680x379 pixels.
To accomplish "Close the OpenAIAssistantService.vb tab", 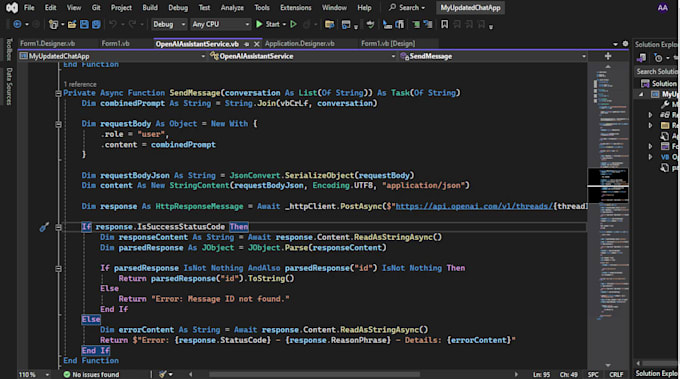I will pos(257,44).
